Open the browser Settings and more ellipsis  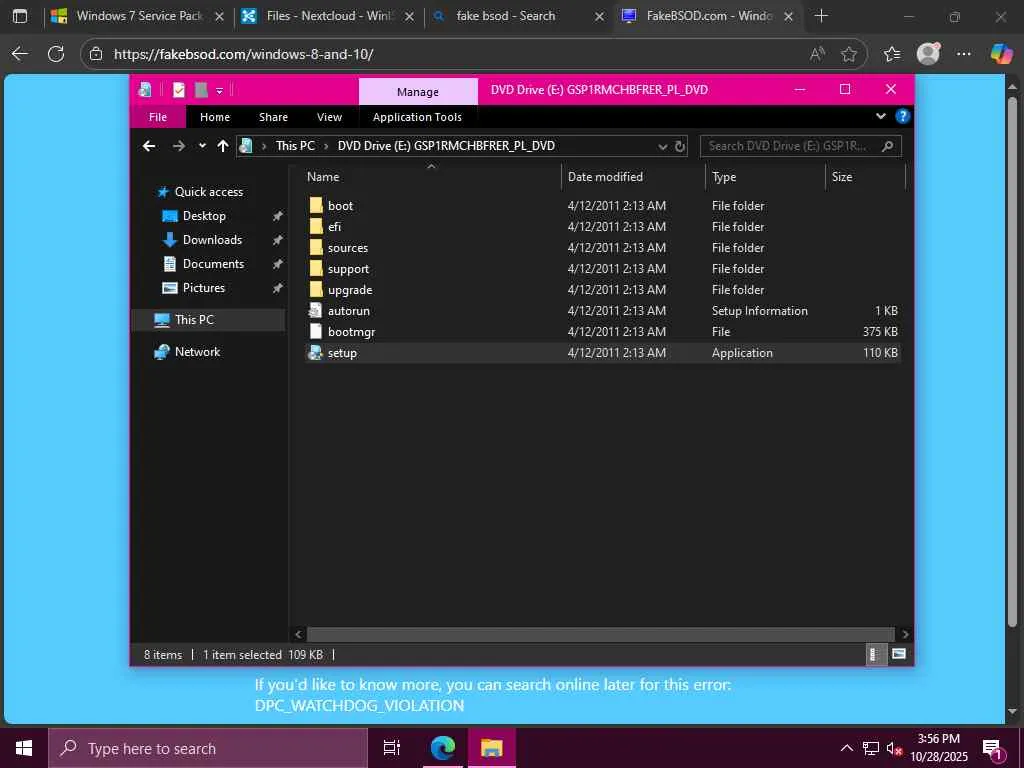(x=964, y=54)
